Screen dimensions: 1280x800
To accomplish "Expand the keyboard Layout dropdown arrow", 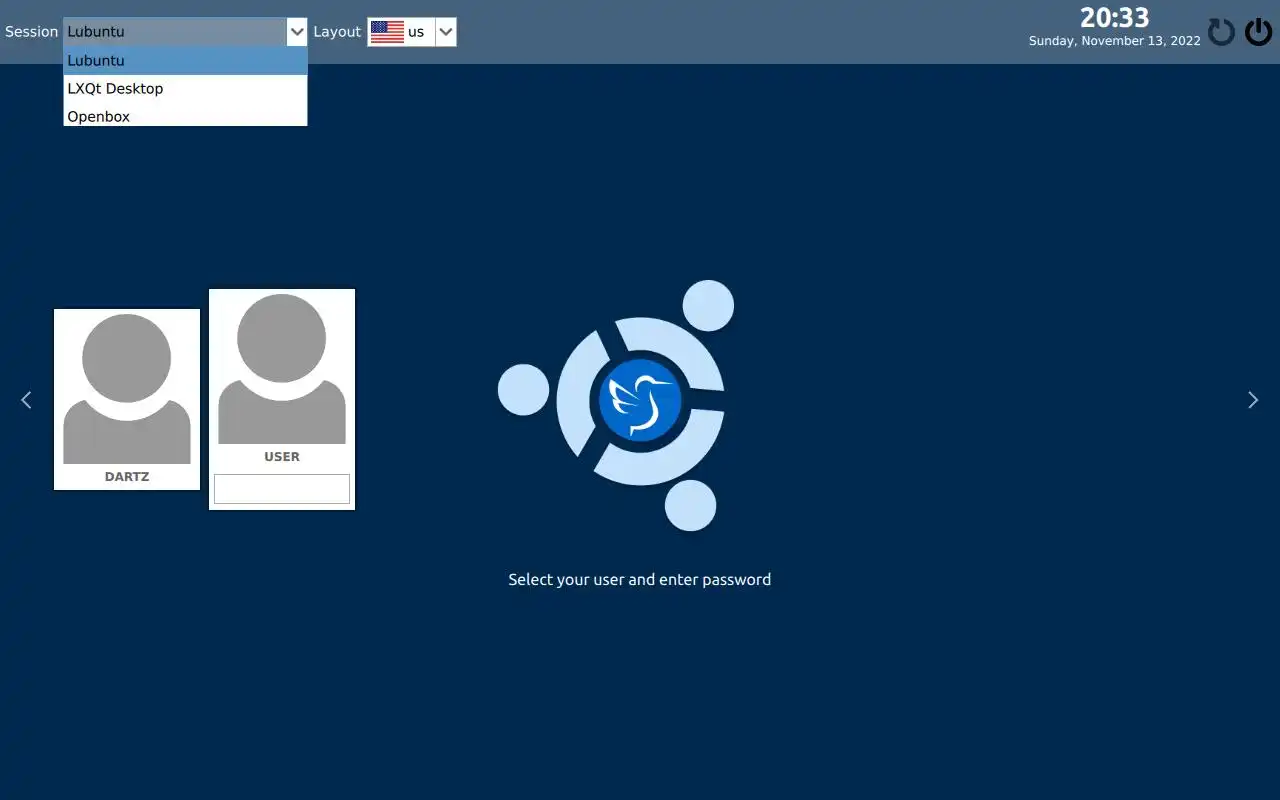I will click(x=446, y=32).
